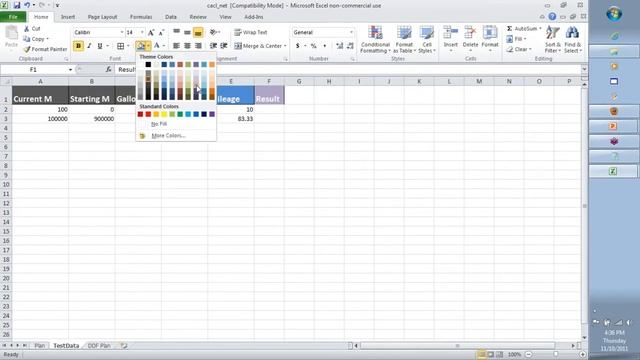Screen dimensions: 640x360
Task: Open the Borders dropdown arrow
Action: pos(128,46)
